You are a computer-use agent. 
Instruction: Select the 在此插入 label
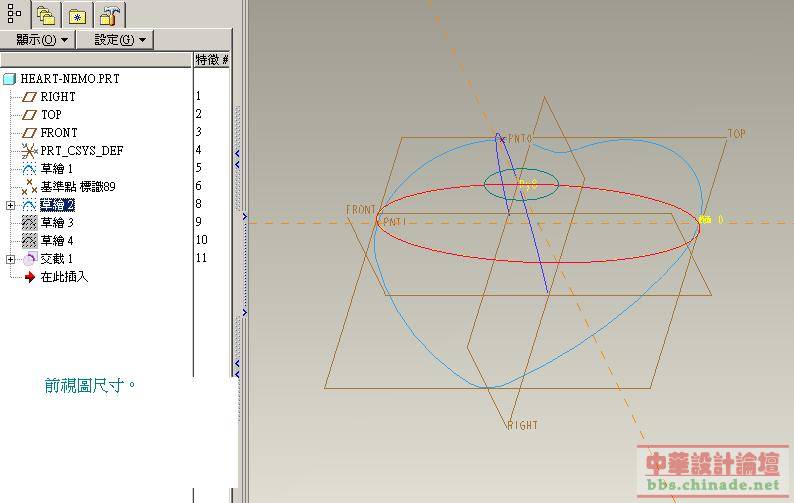tap(64, 277)
